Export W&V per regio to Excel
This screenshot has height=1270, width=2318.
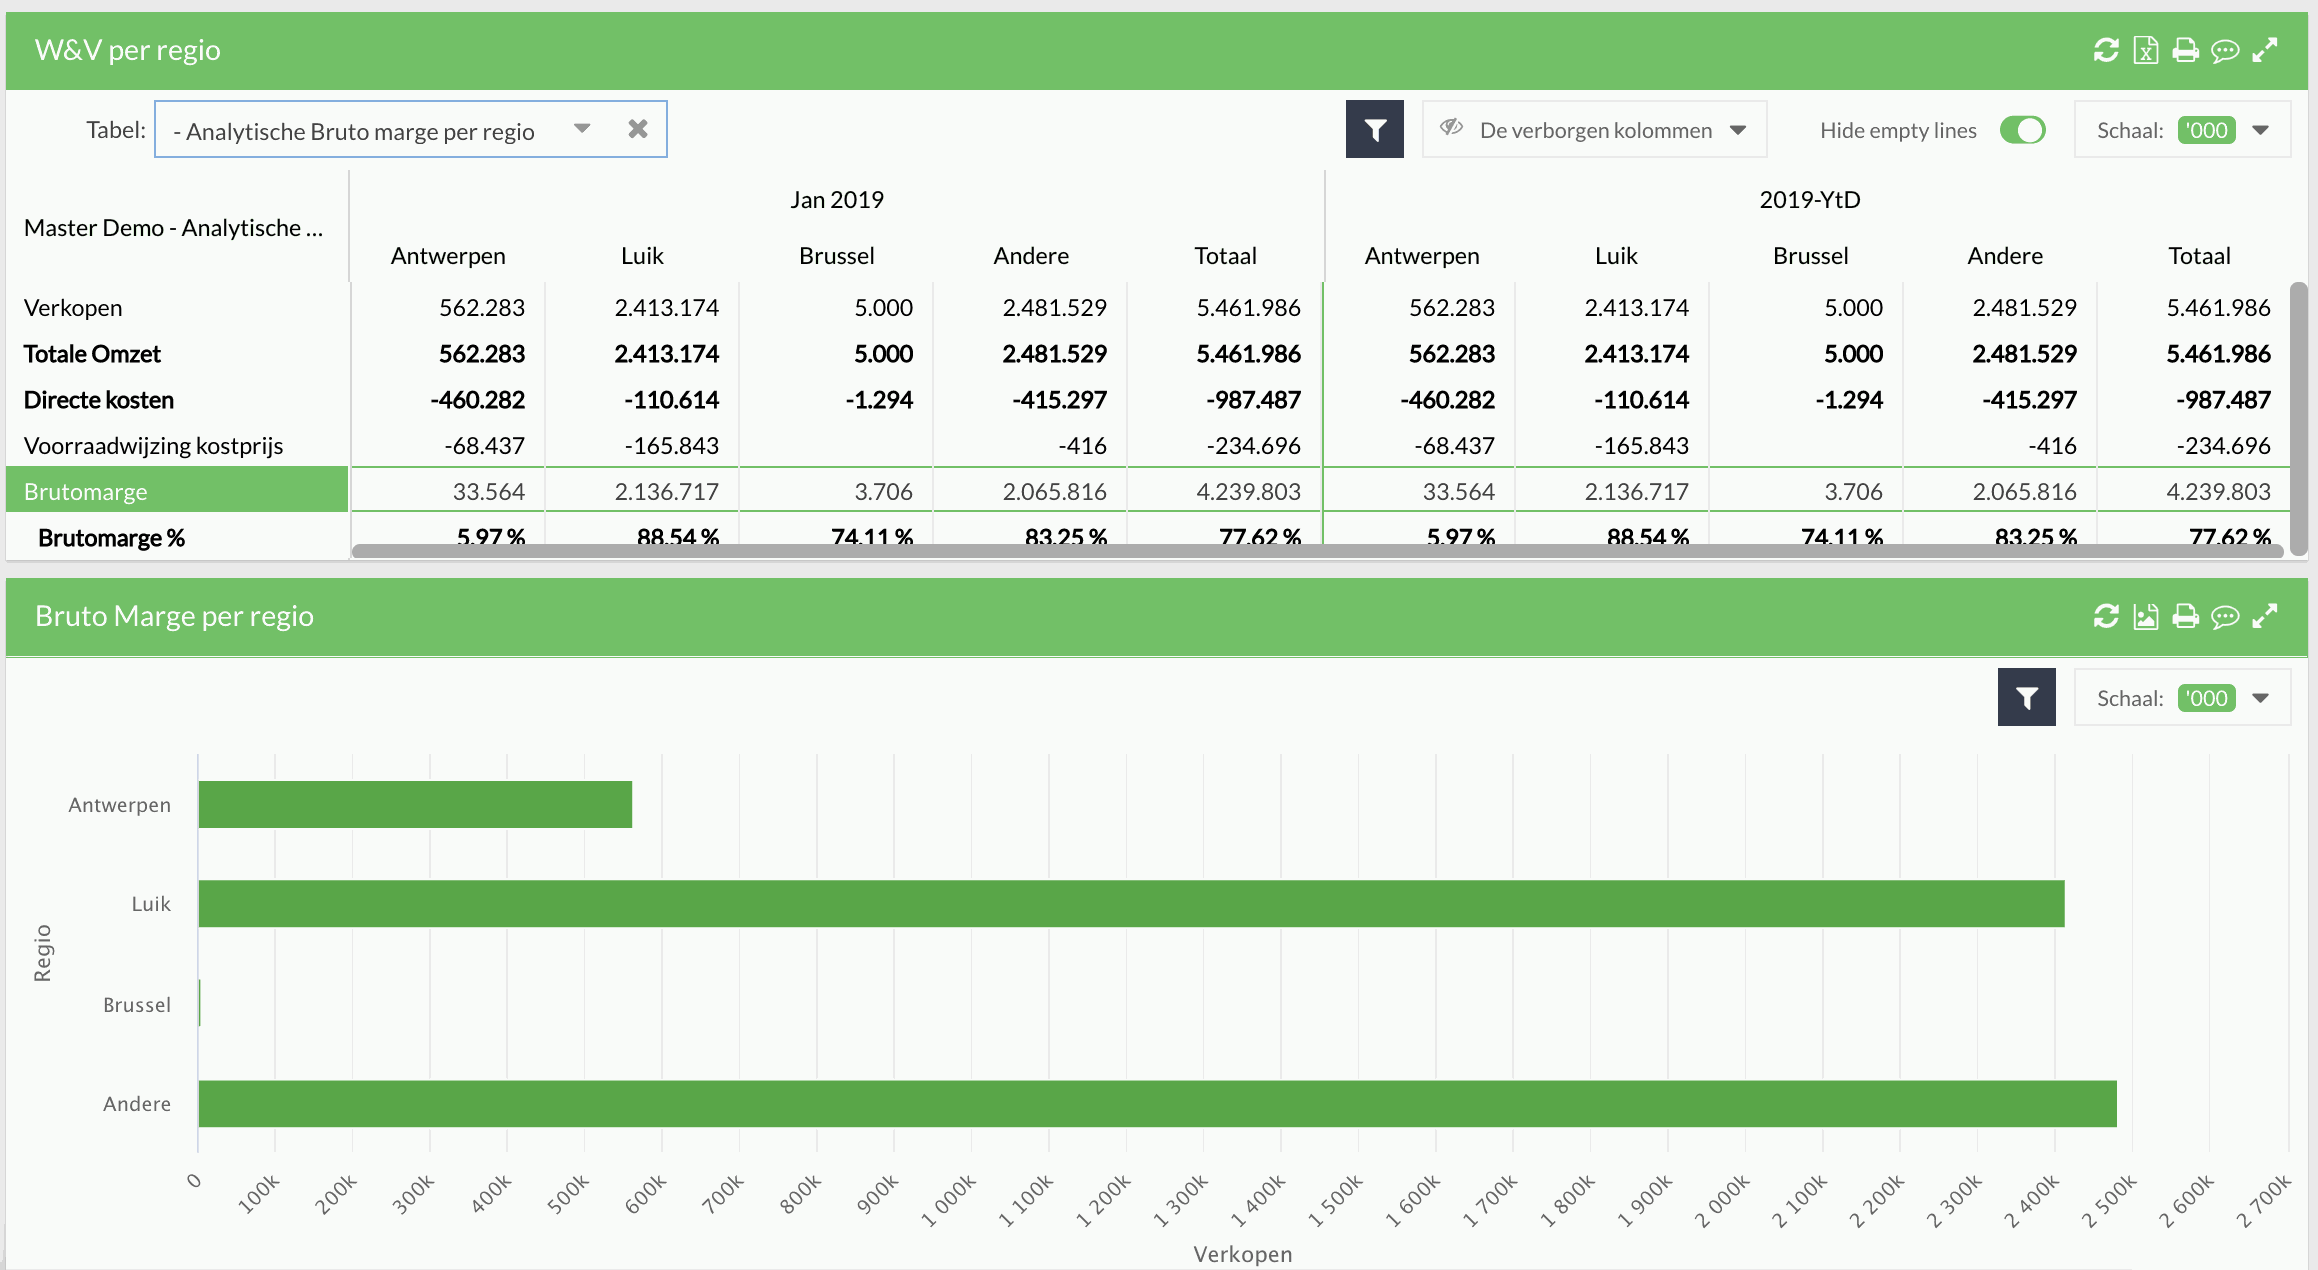click(x=2145, y=50)
